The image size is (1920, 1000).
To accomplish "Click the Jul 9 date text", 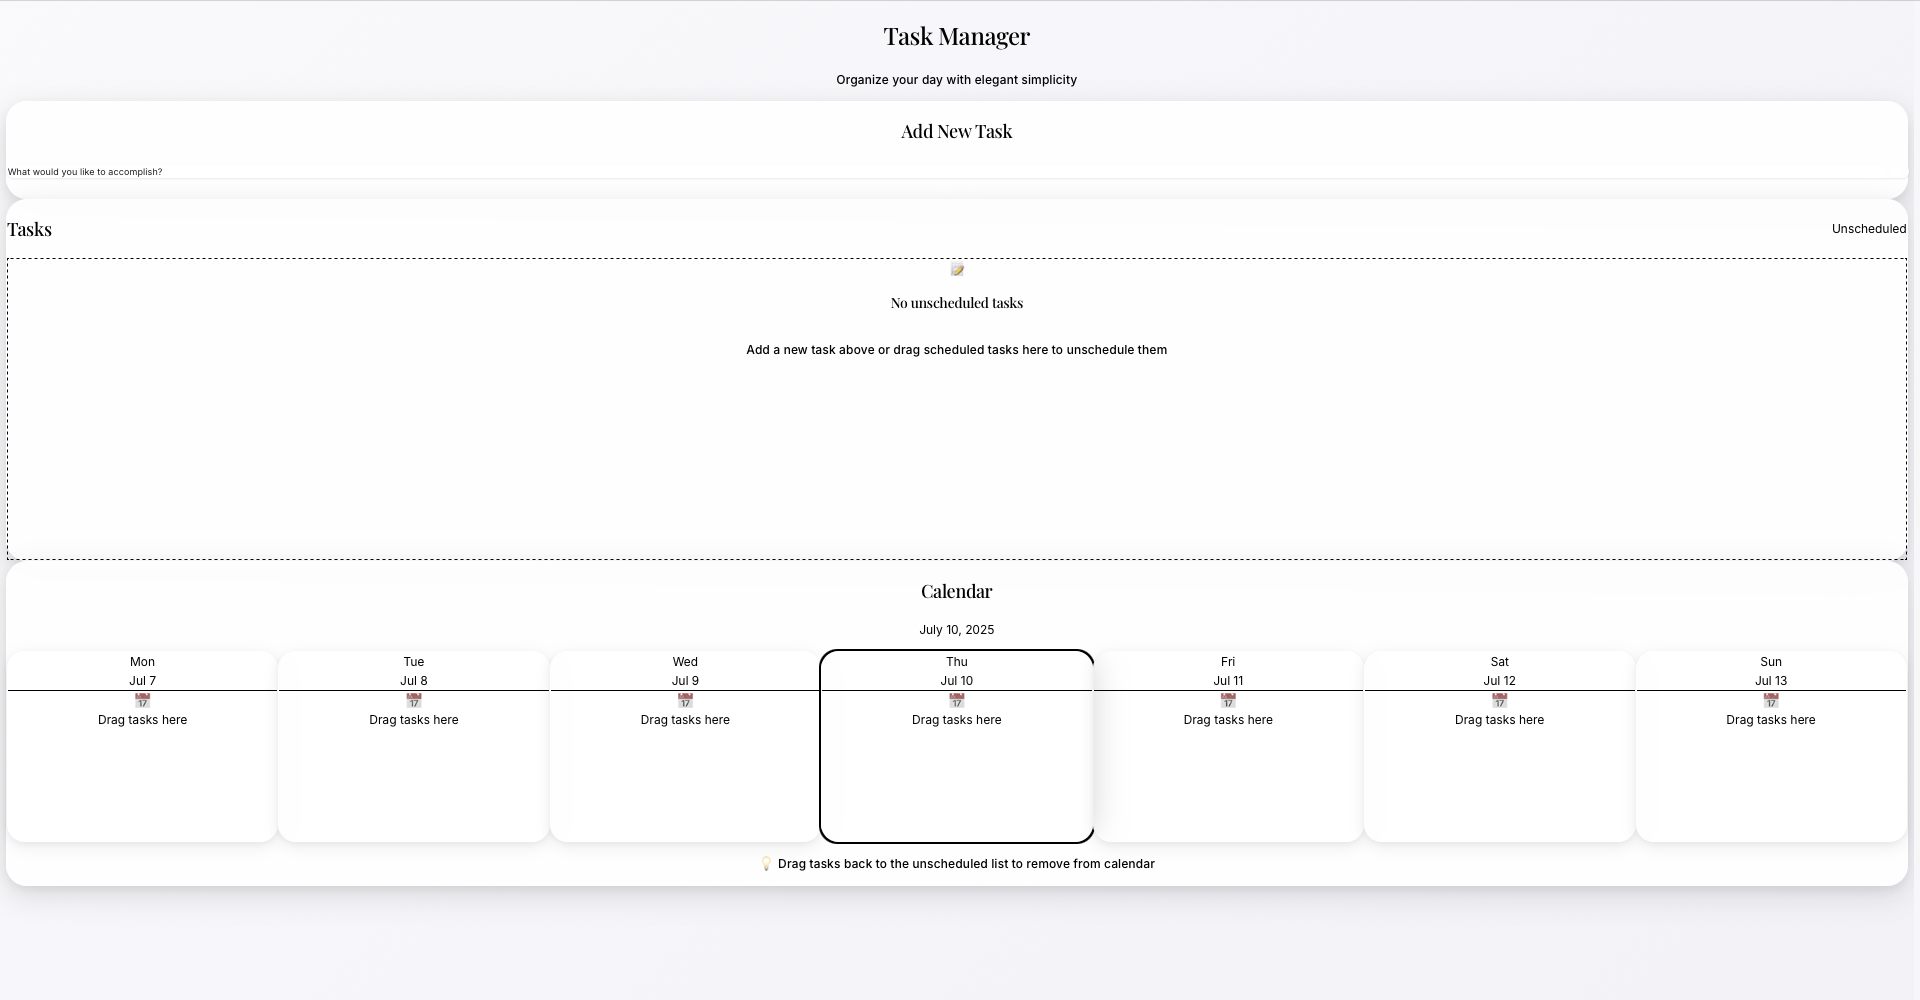I will coord(685,681).
